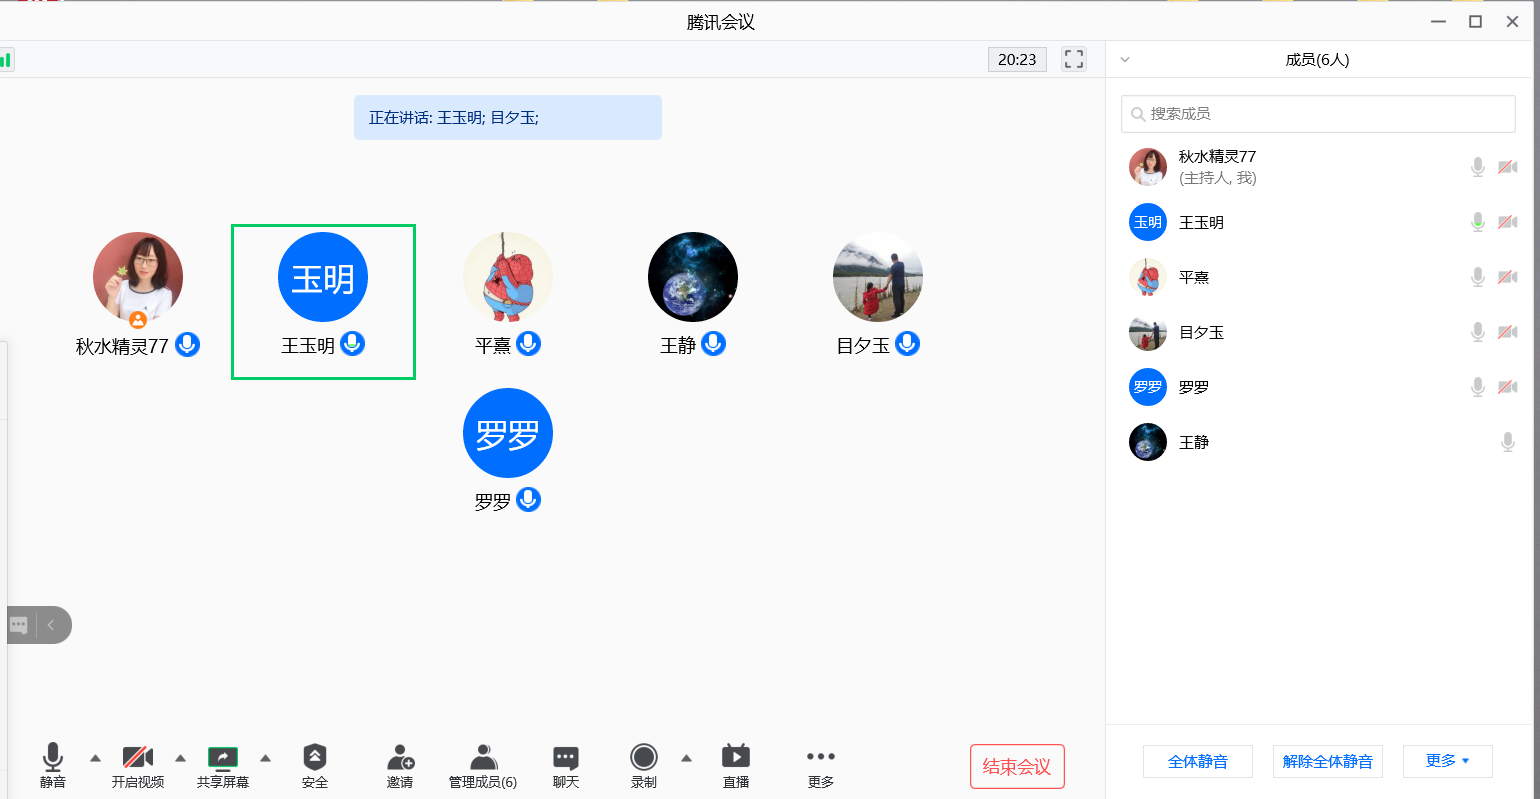Toggle 王玉明 microphone in member list
This screenshot has width=1540, height=799.
tap(1478, 222)
